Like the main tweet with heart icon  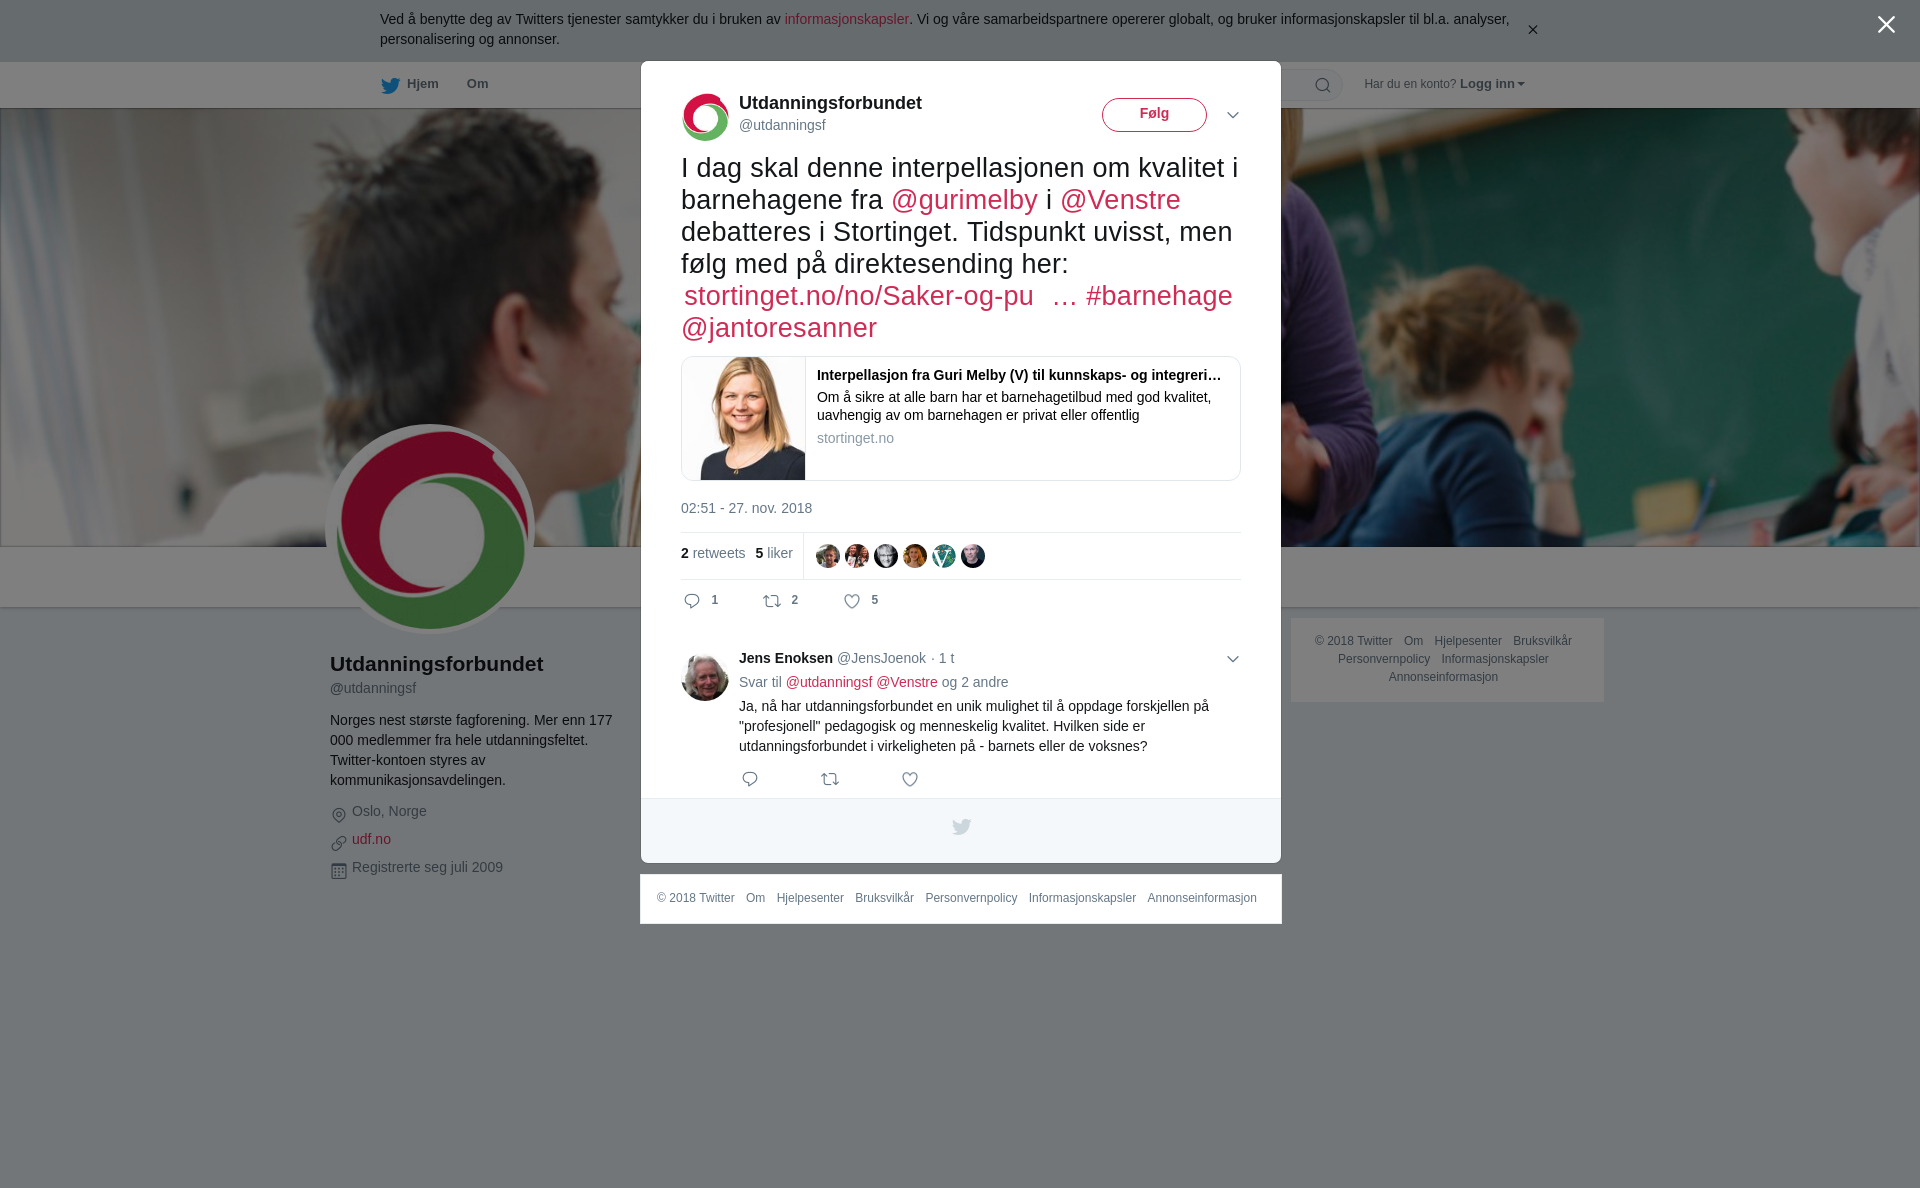[x=852, y=601]
